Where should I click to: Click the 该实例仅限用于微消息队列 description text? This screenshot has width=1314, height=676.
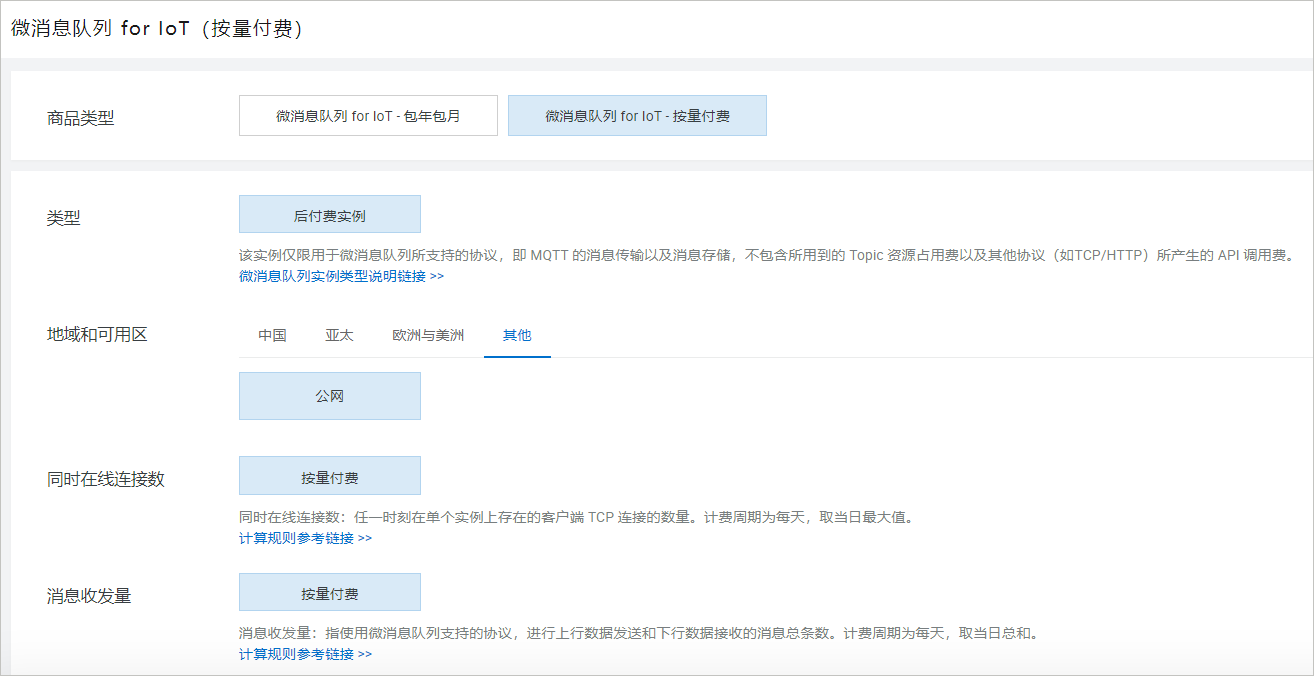coord(767,255)
